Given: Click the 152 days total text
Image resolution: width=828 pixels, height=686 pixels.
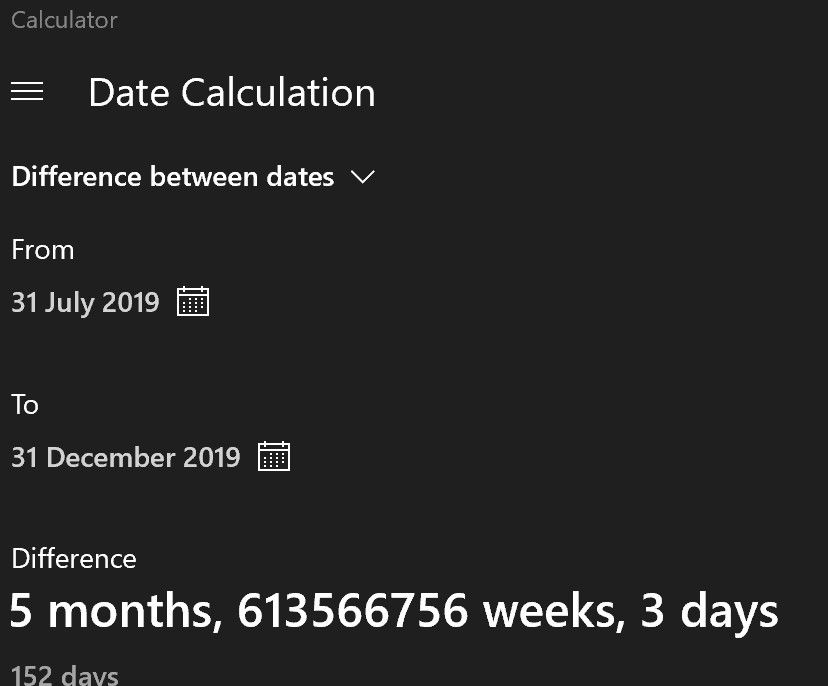Looking at the screenshot, I should click(x=65, y=675).
